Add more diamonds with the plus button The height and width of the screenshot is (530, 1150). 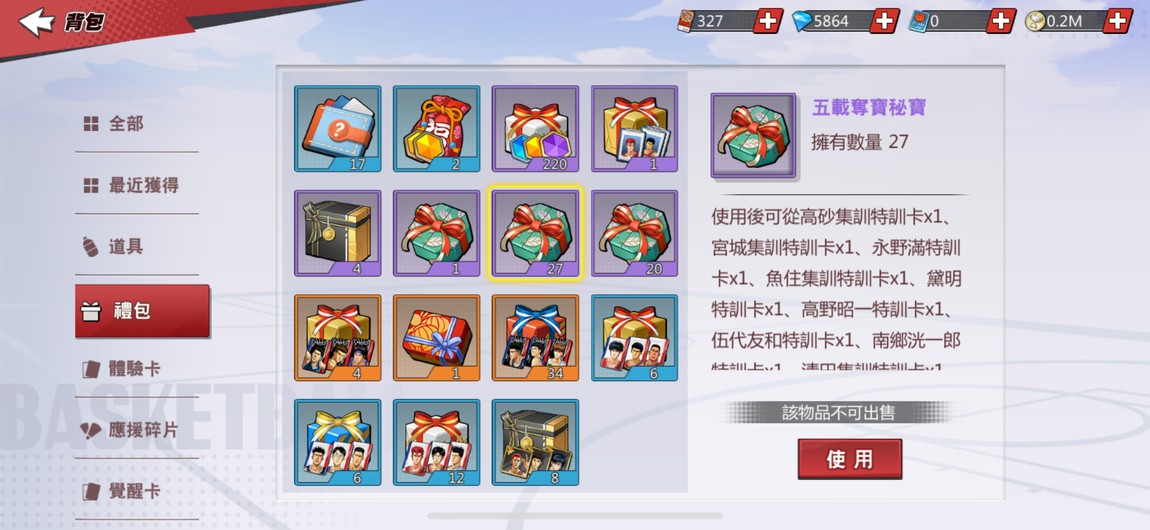885,21
